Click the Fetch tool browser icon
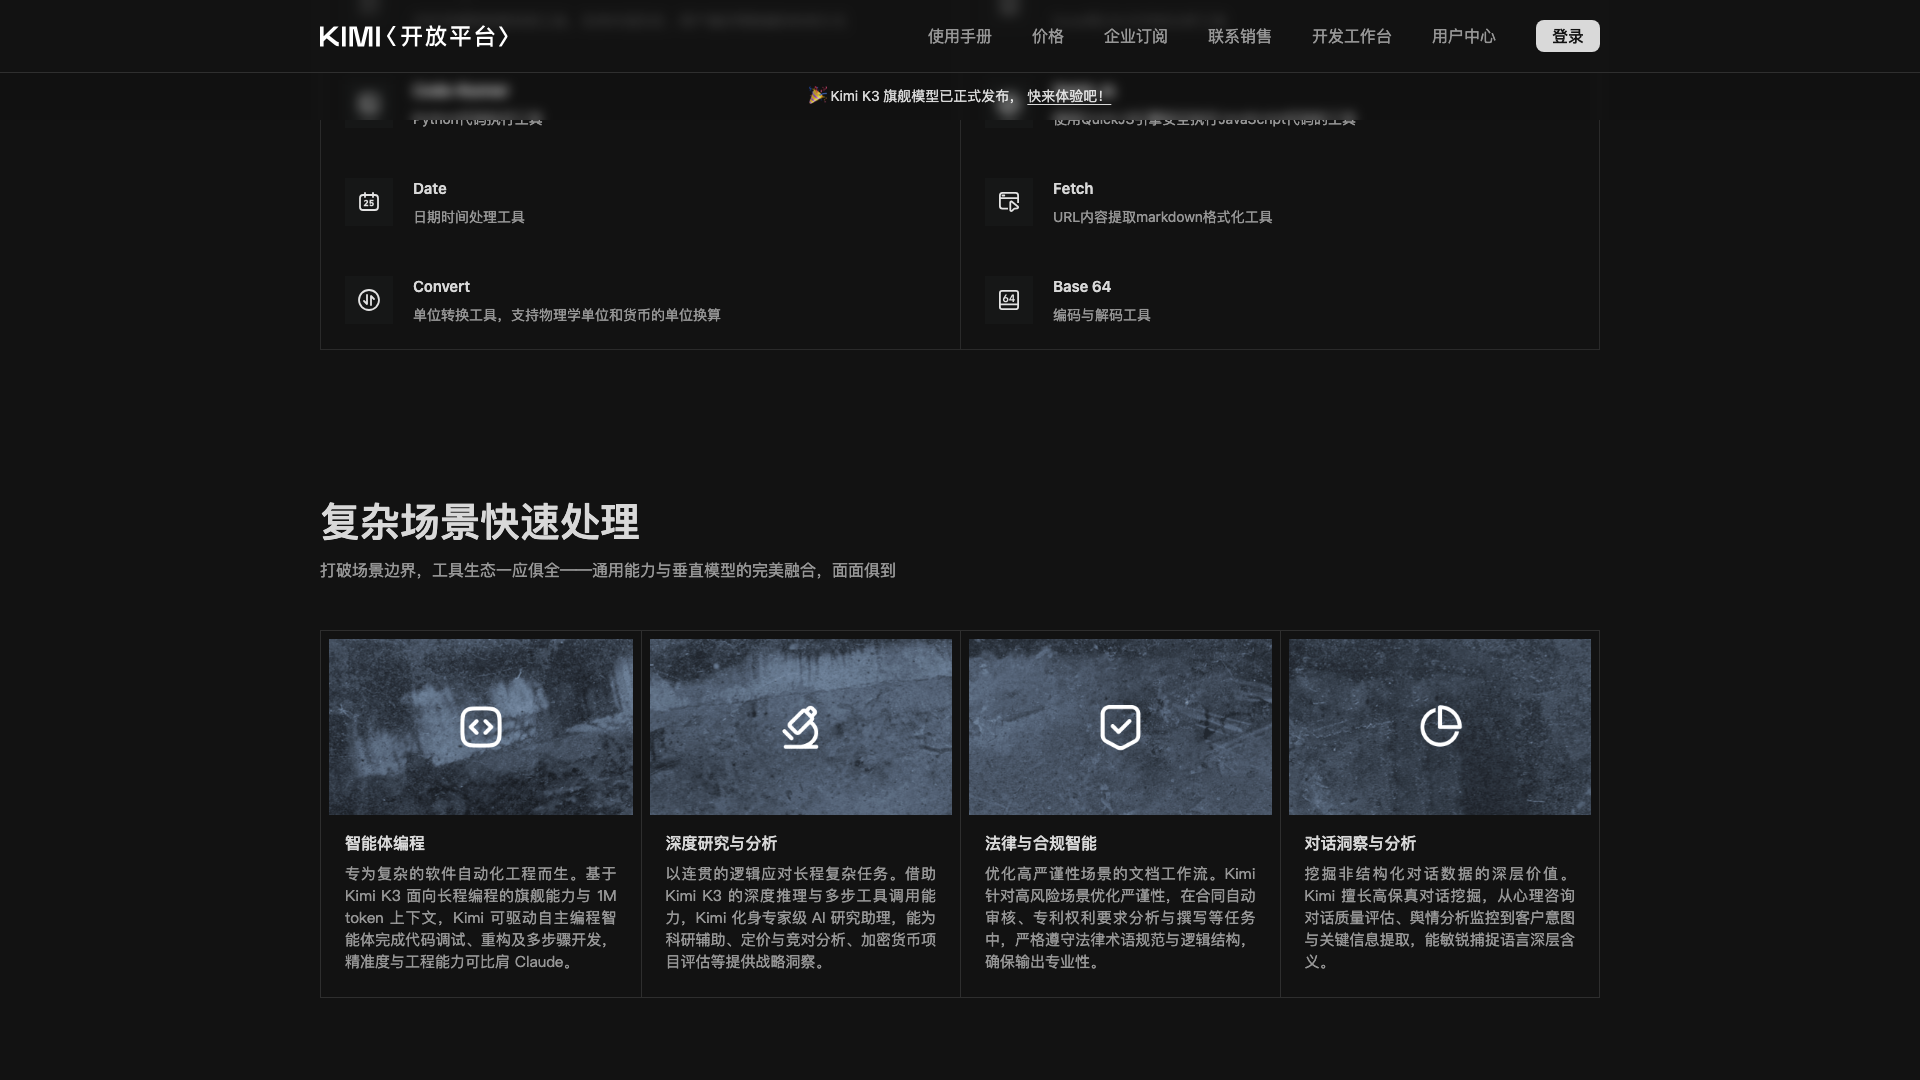Screen dimensions: 1920x1080 1009,202
